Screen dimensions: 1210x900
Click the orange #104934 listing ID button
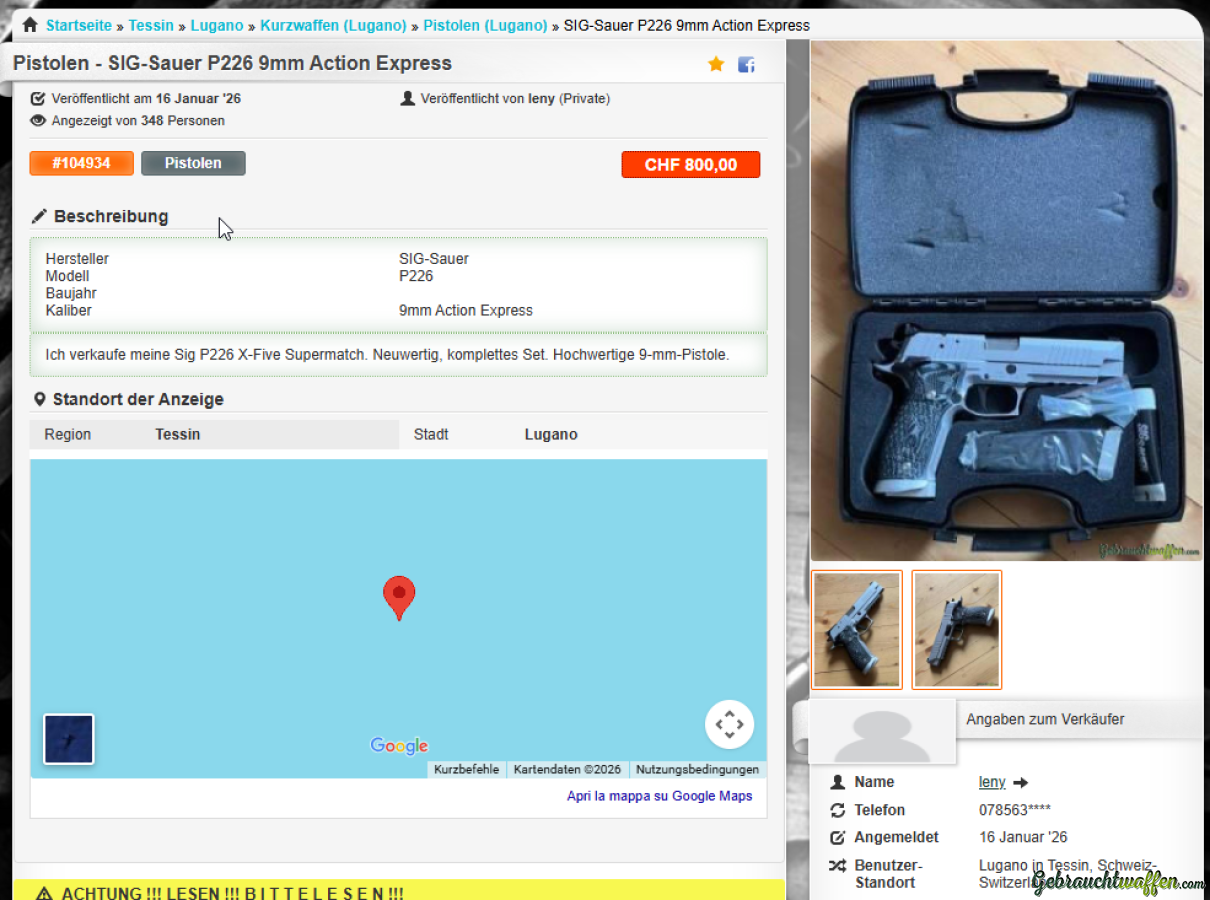pyautogui.click(x=81, y=163)
